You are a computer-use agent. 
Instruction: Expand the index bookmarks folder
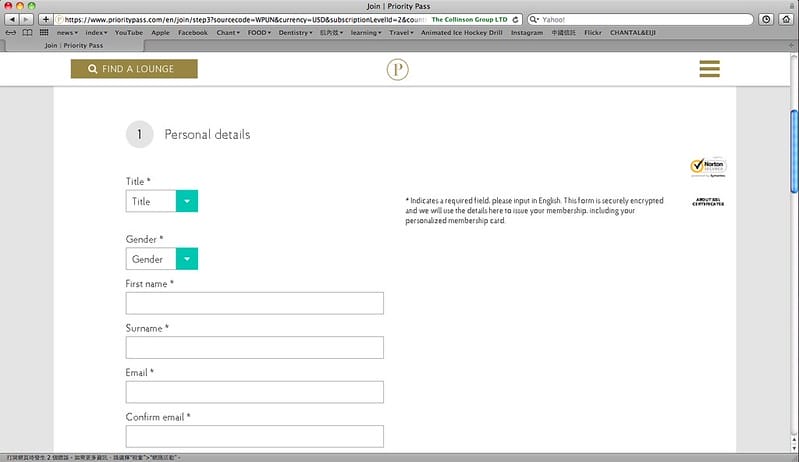[x=96, y=33]
